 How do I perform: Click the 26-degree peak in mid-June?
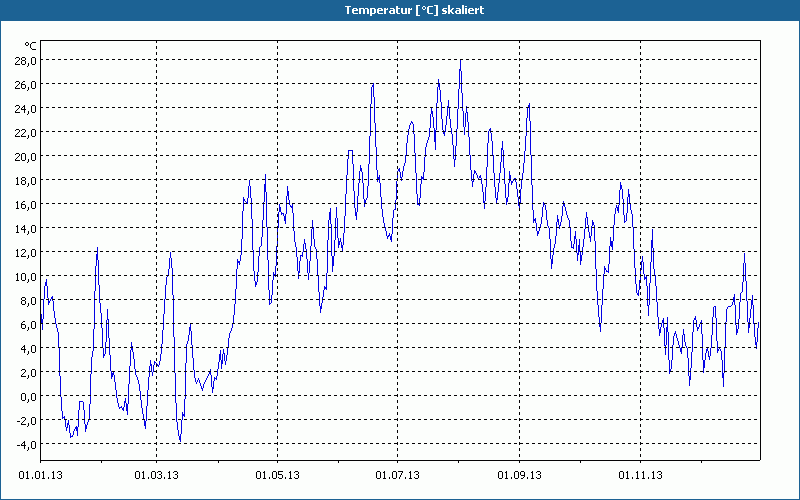click(372, 84)
